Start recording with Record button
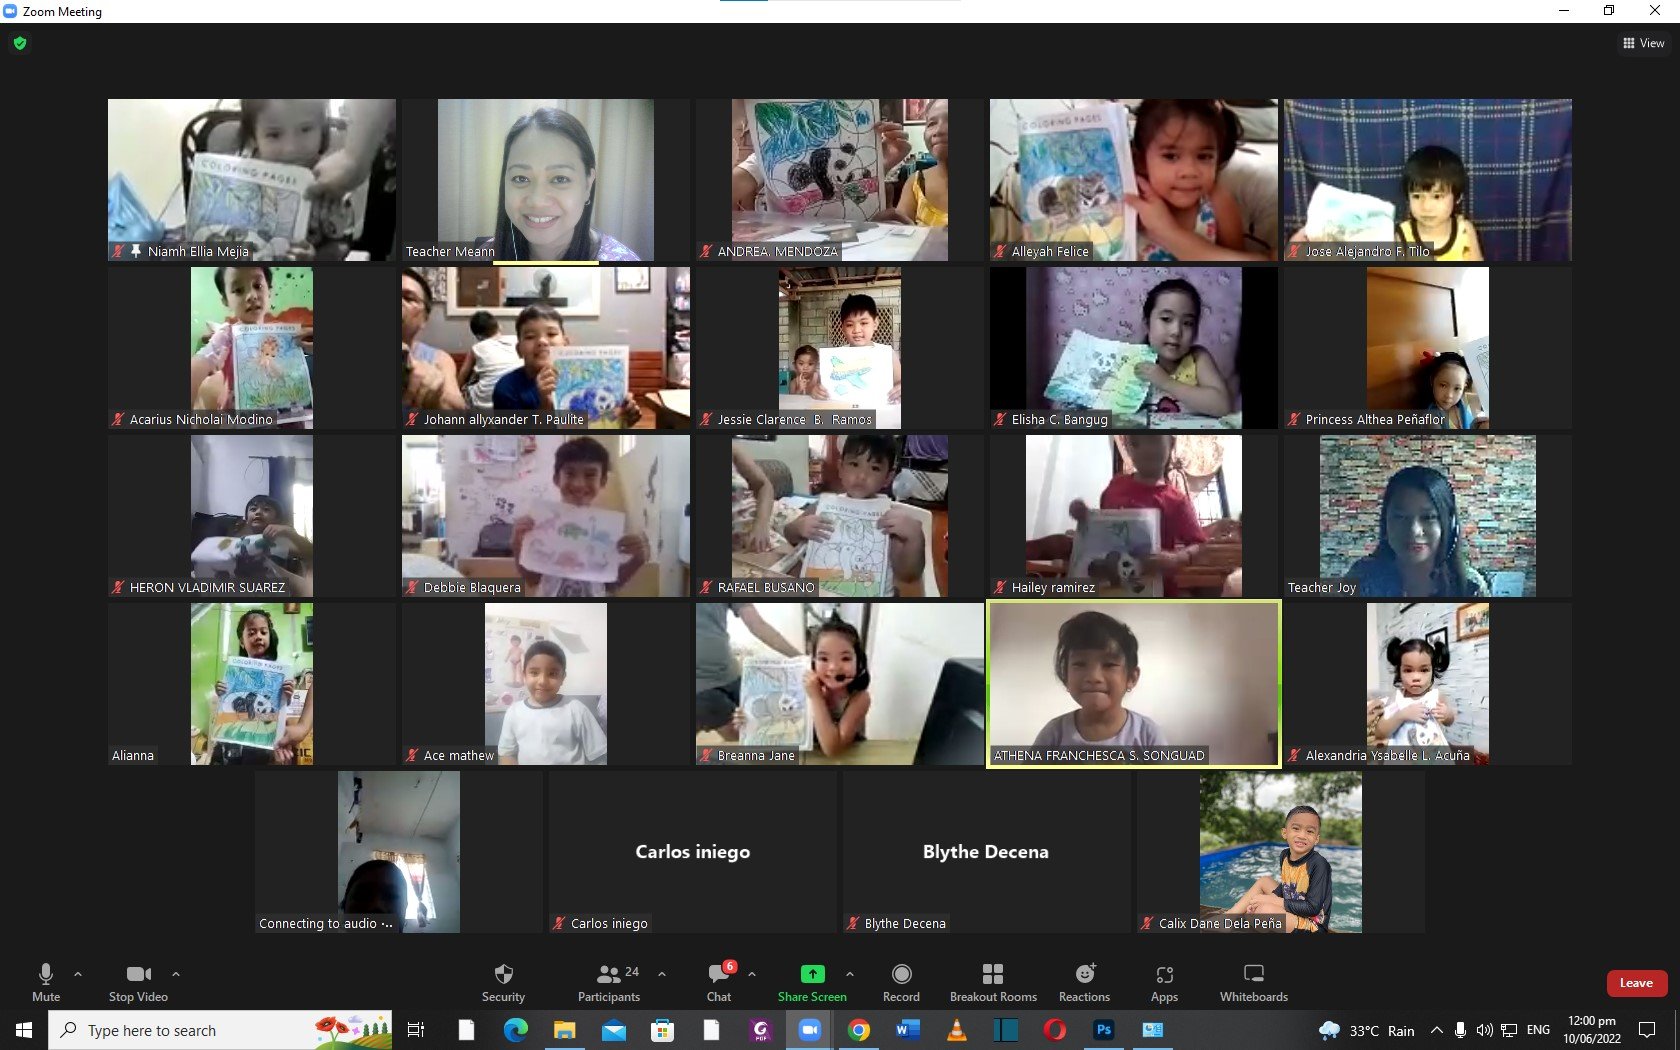Screen dimensions: 1680x1050 (x=901, y=982)
